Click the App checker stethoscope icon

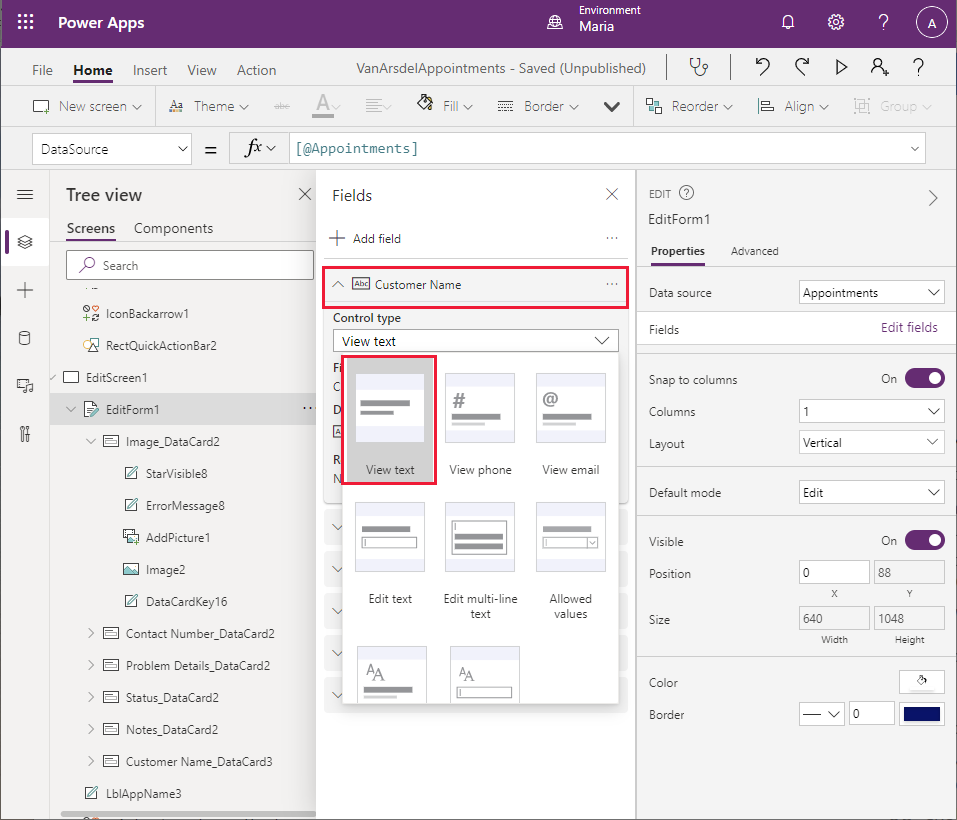click(x=699, y=68)
